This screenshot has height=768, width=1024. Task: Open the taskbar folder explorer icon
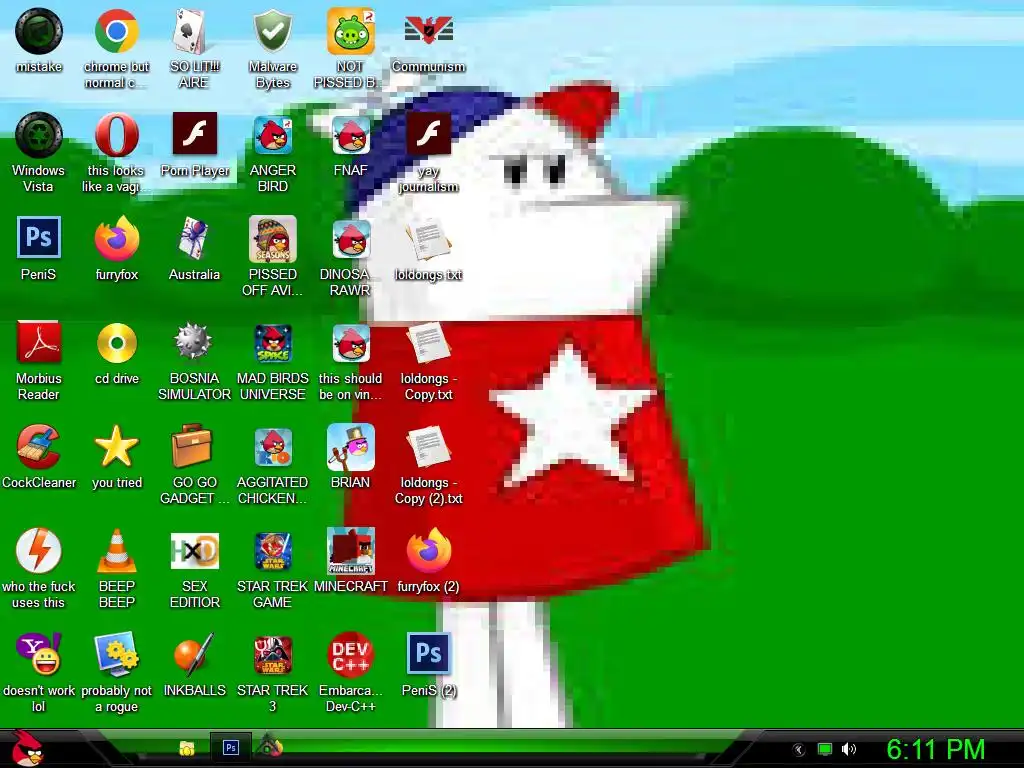coord(187,748)
